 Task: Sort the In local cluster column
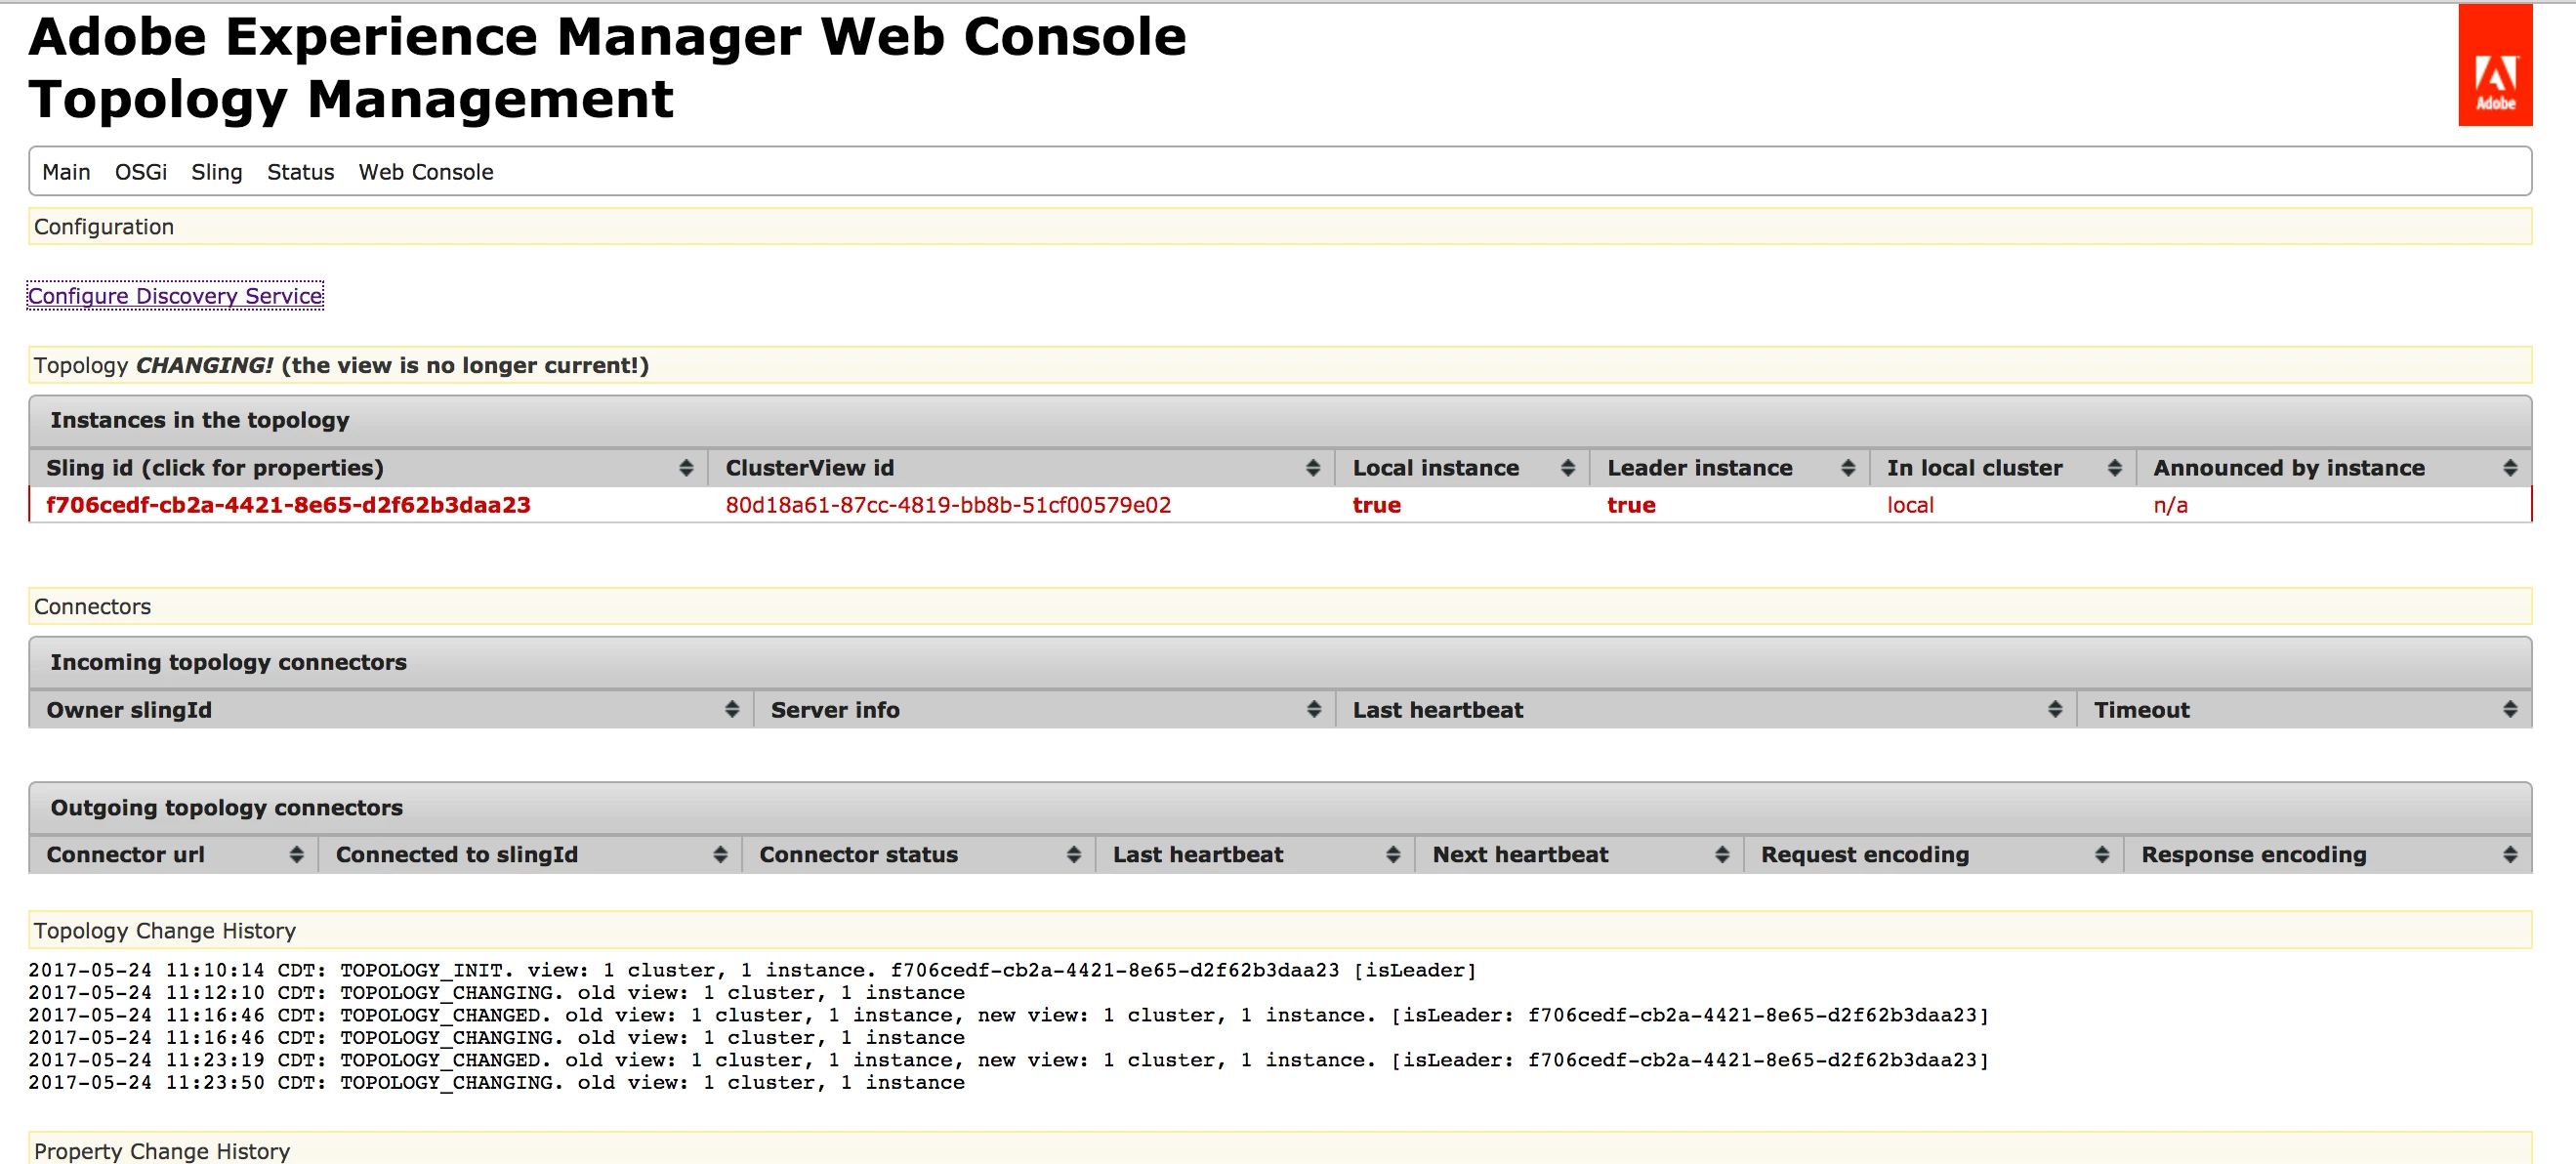click(x=2114, y=468)
